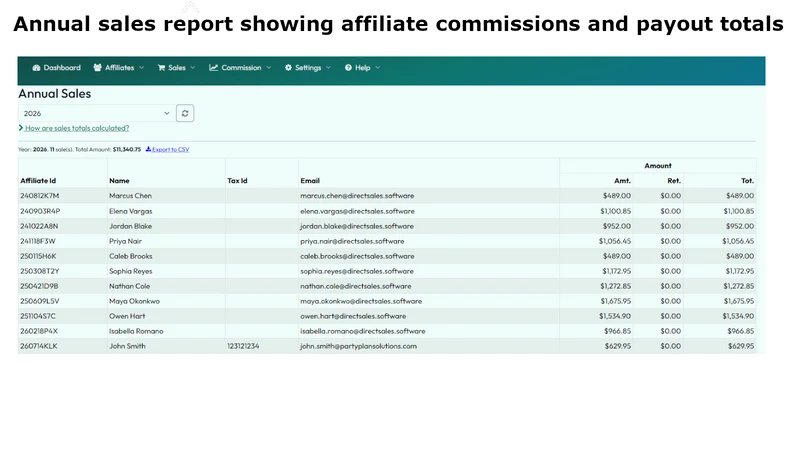Click Maya Okonkwo's $1,675.95 Amt. value

(x=616, y=301)
